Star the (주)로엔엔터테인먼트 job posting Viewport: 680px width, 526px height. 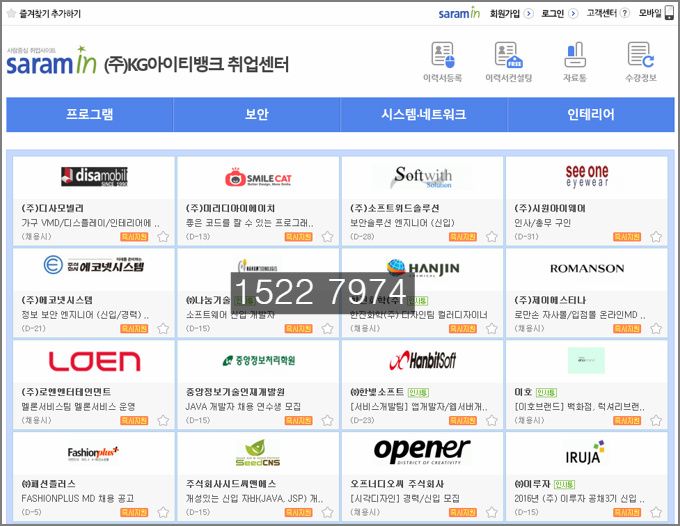[x=163, y=421]
